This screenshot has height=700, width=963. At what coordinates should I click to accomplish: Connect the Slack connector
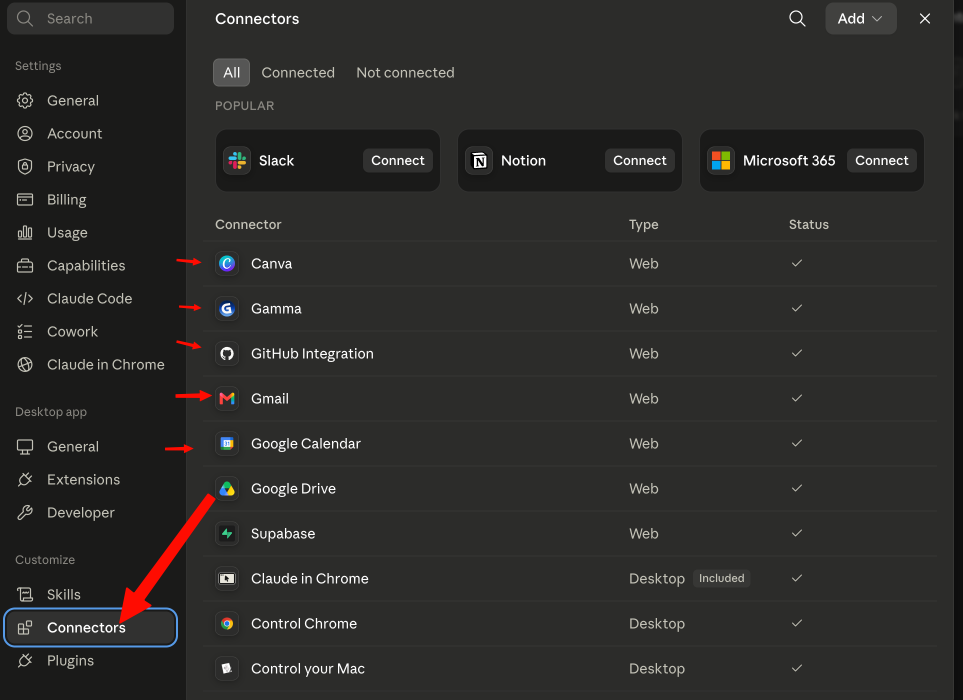[397, 161]
